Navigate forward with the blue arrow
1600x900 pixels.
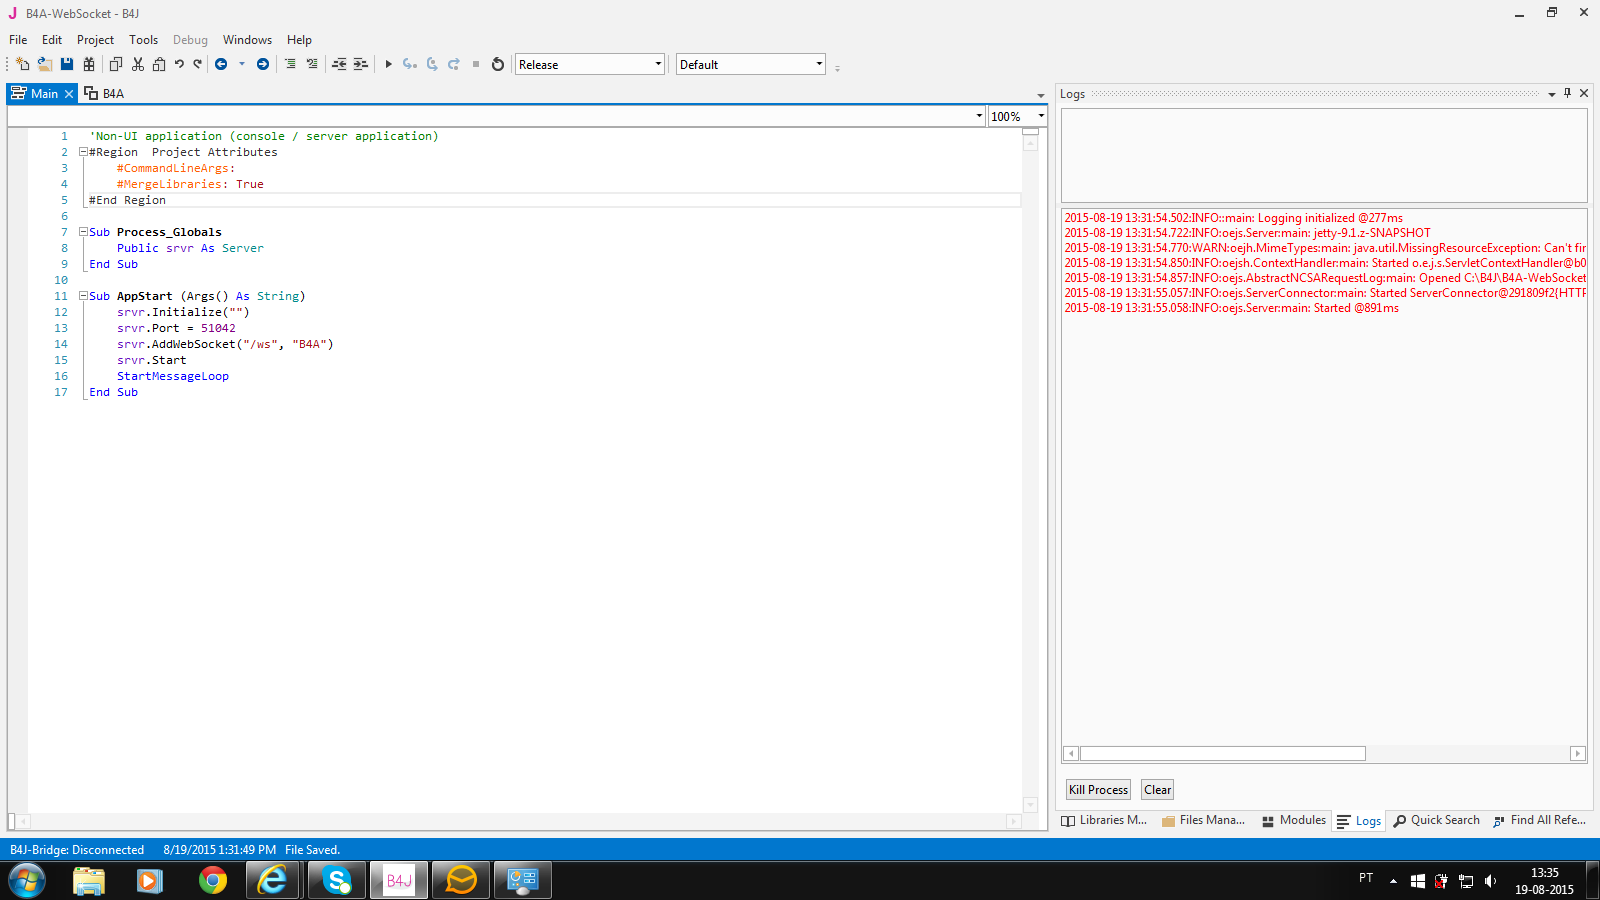click(263, 64)
